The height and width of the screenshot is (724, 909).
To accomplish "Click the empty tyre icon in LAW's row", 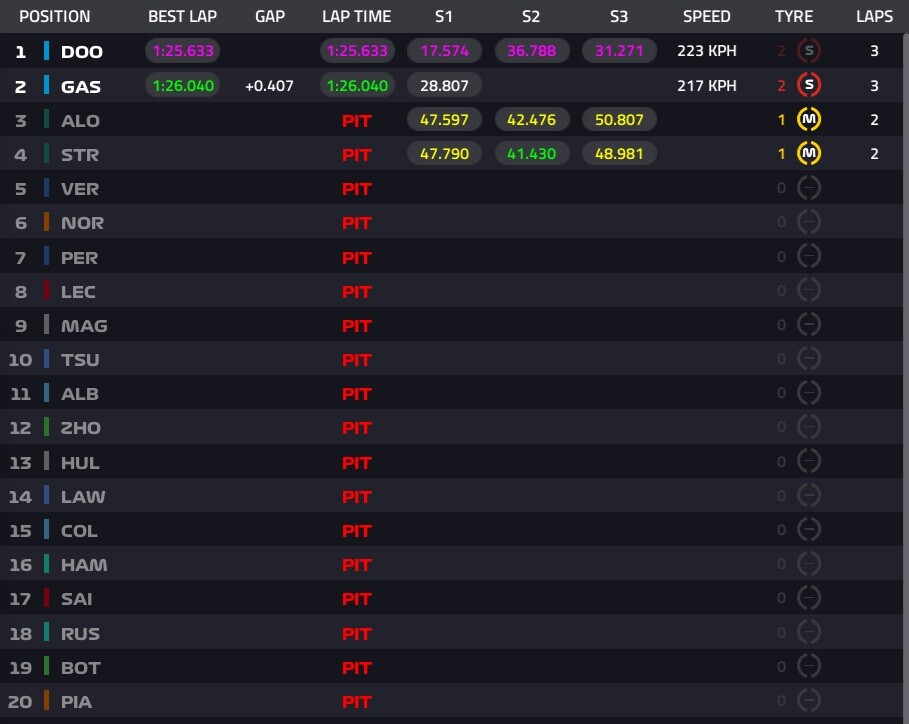I will click(x=809, y=495).
